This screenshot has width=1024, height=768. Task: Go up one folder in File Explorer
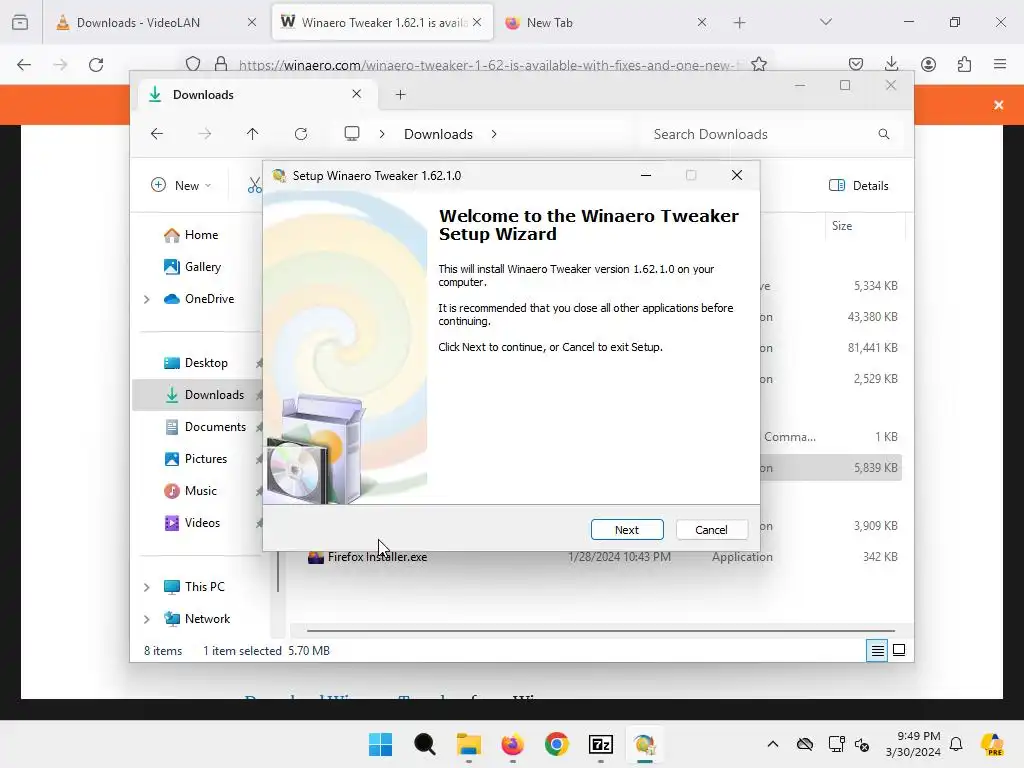coord(253,134)
